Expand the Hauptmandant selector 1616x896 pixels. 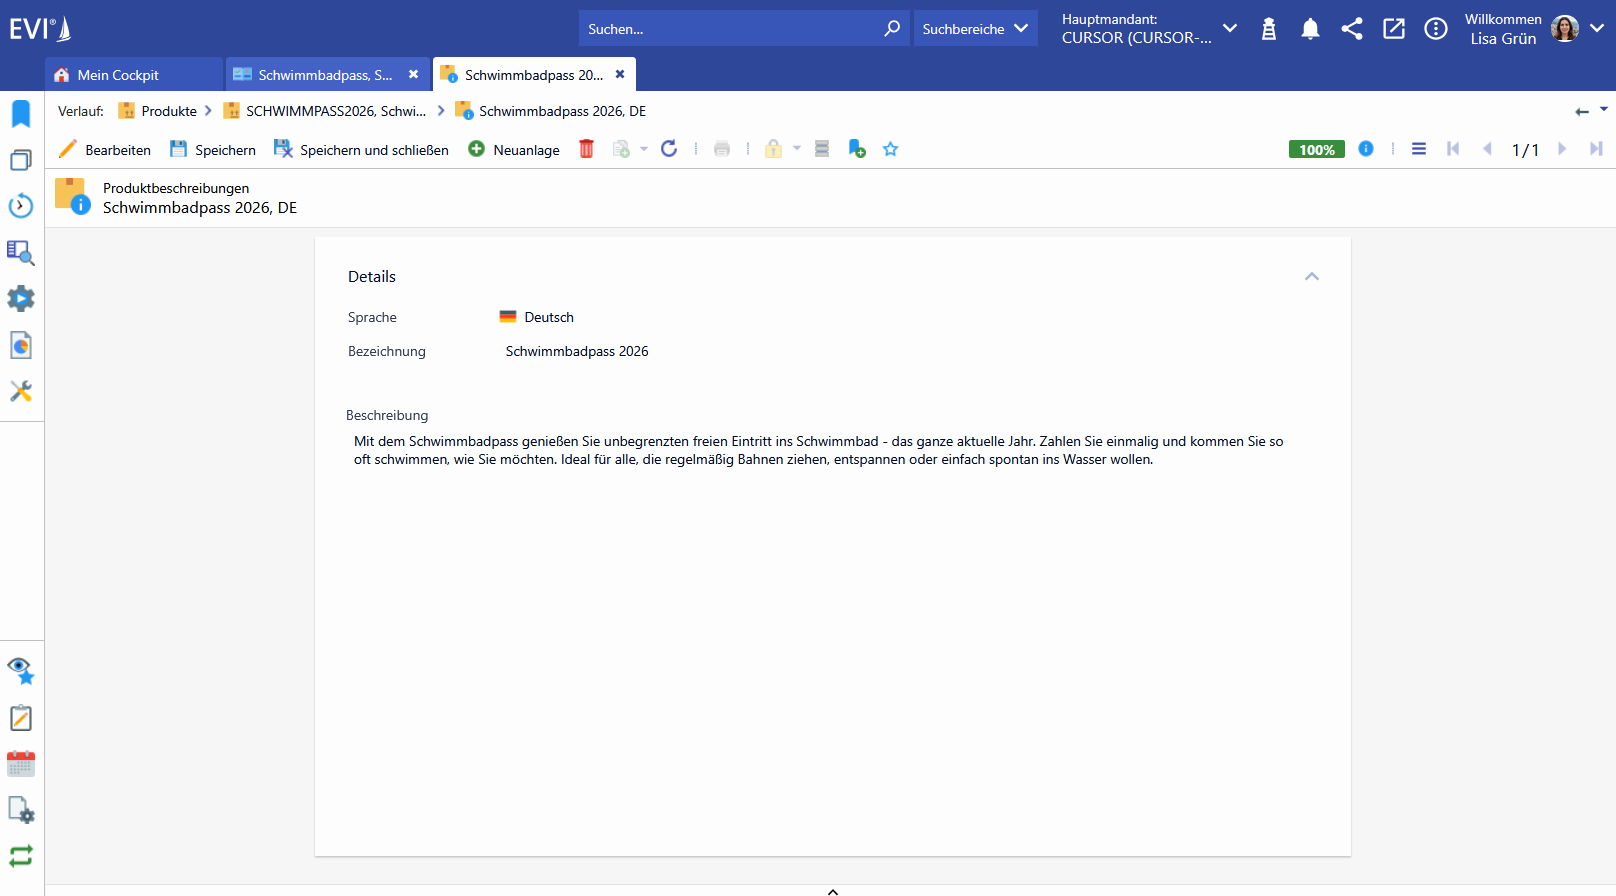click(x=1230, y=28)
